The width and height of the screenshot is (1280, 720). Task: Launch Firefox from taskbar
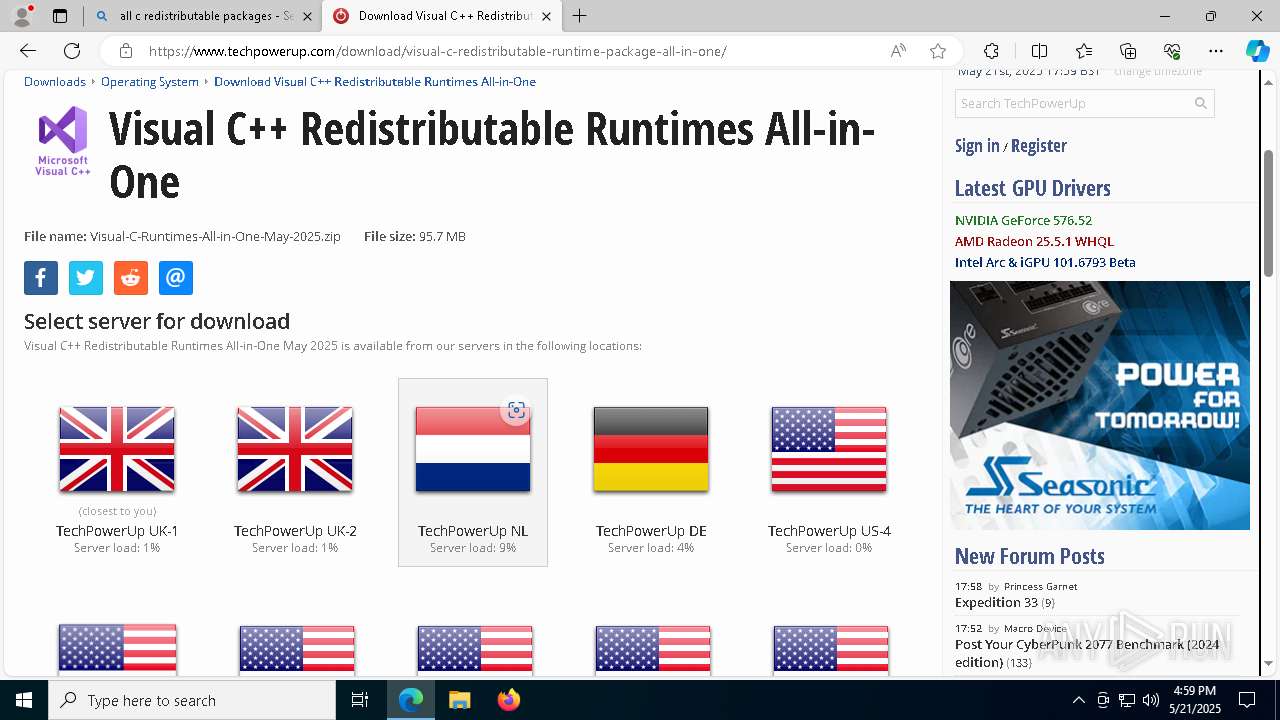point(508,700)
